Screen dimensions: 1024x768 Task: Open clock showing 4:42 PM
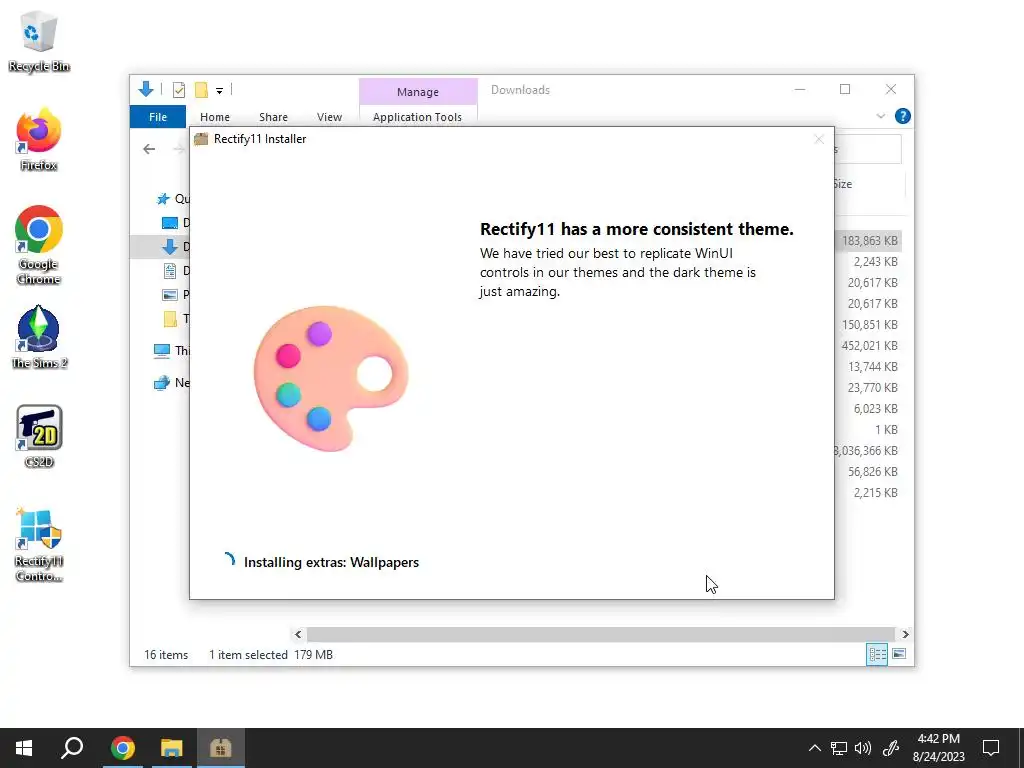938,748
